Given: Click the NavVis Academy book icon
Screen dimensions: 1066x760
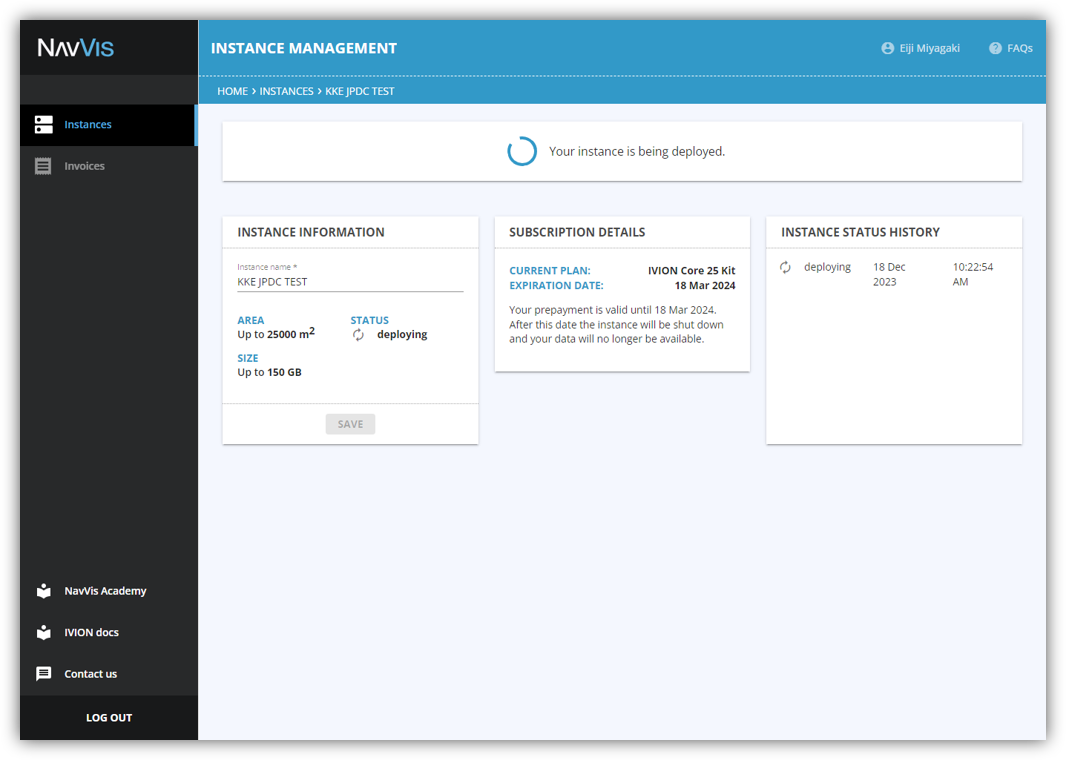Looking at the screenshot, I should [x=44, y=591].
